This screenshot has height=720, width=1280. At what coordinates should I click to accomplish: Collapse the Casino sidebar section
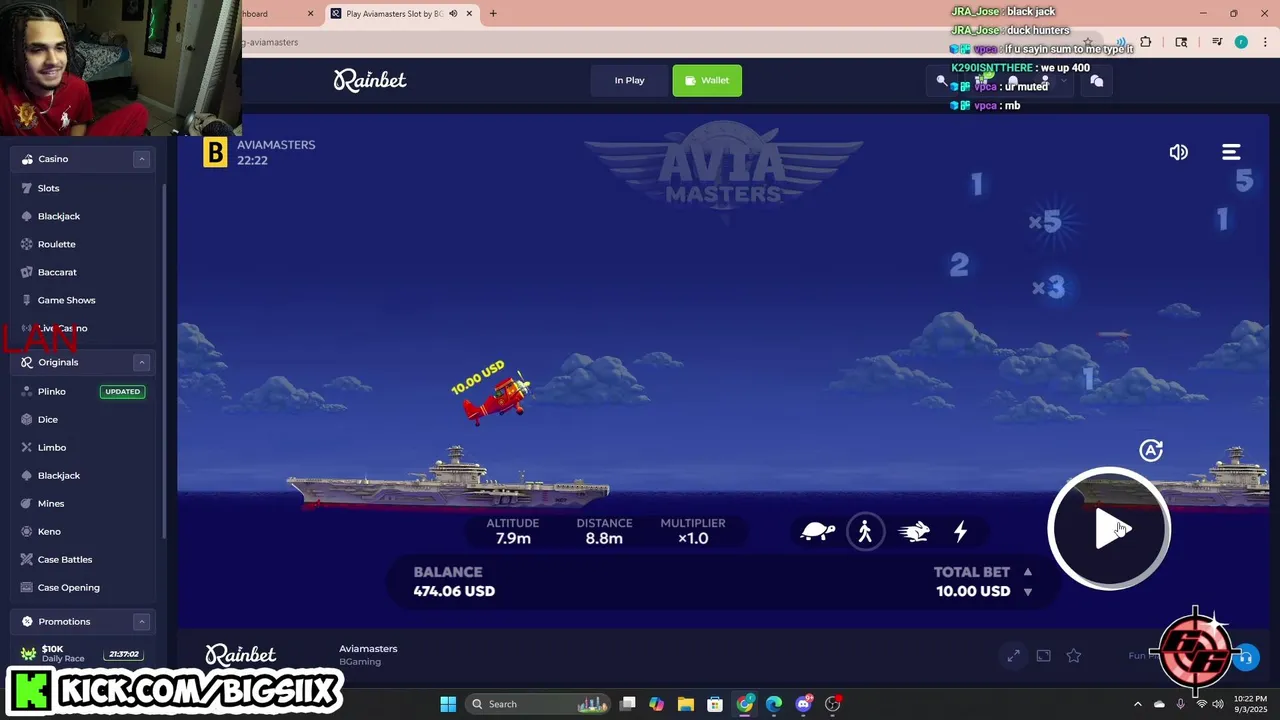click(142, 159)
